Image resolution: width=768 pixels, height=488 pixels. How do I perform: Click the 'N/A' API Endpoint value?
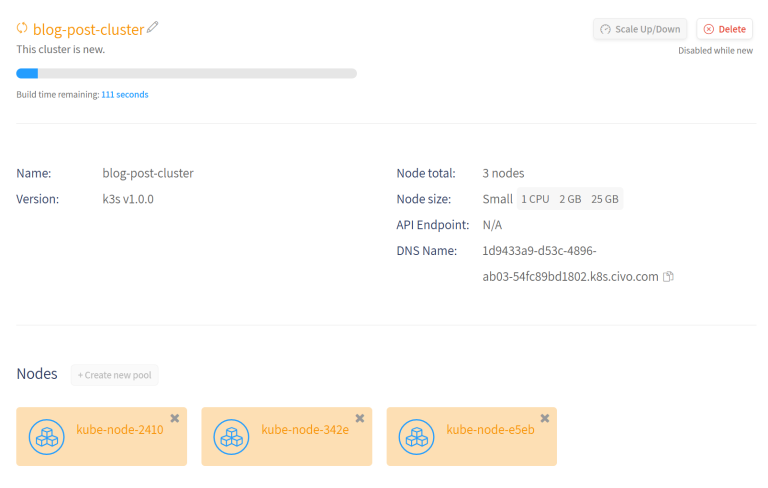click(492, 225)
